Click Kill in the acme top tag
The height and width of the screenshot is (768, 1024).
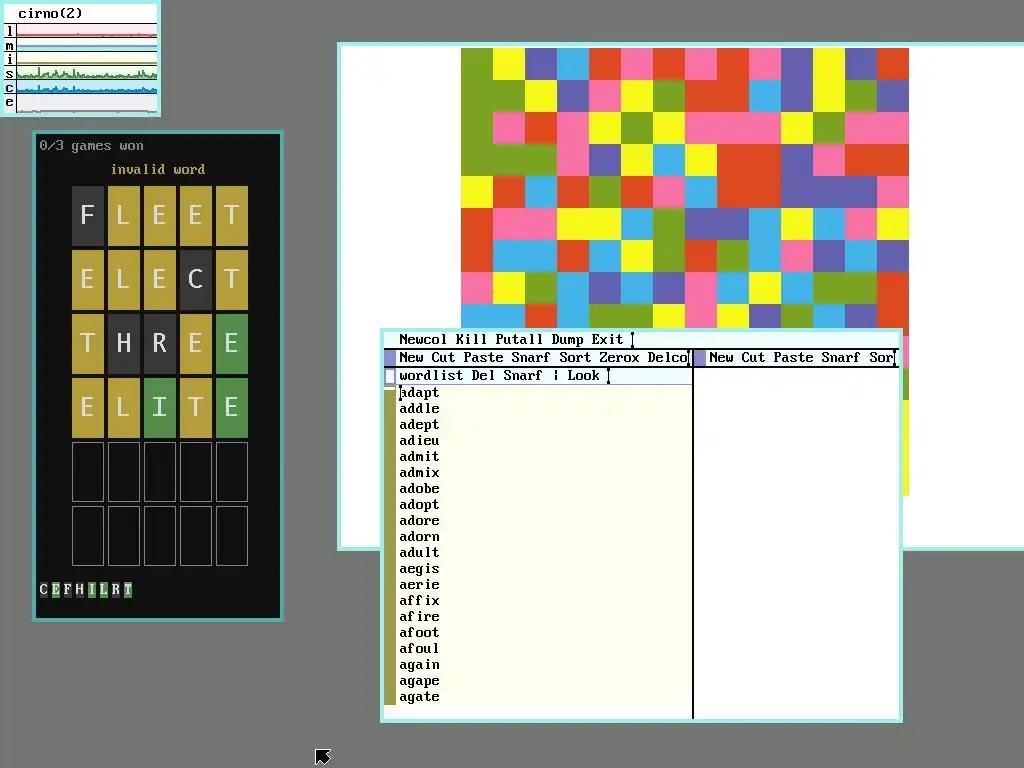pyautogui.click(x=471, y=340)
